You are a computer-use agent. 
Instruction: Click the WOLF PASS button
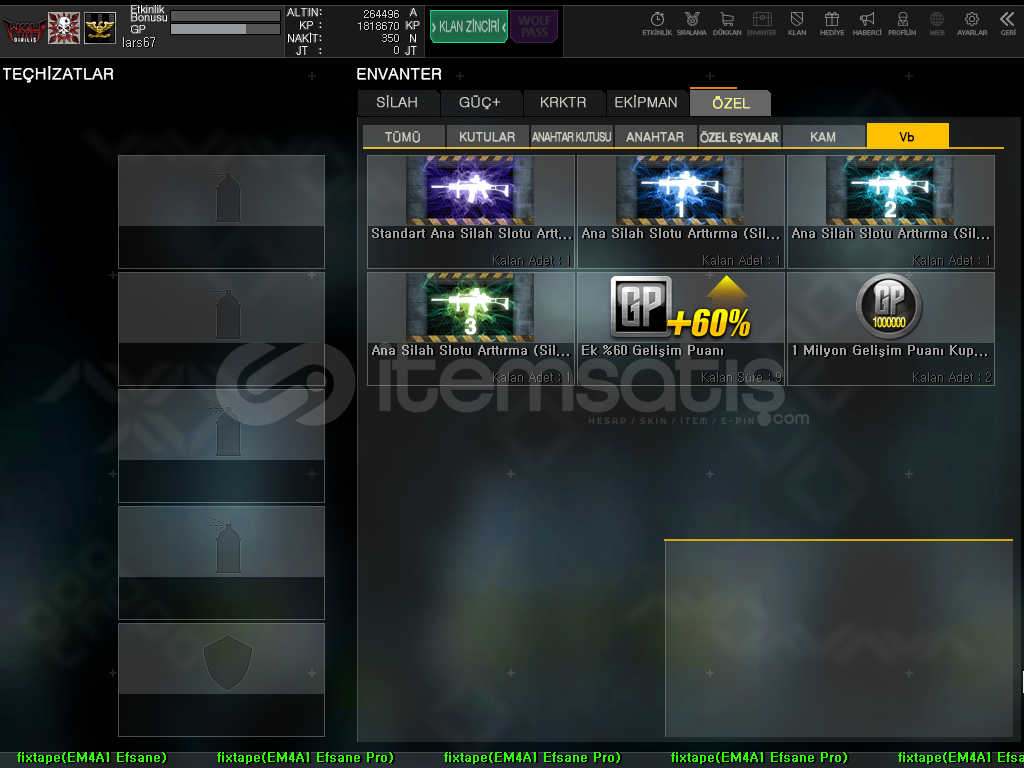[x=534, y=27]
